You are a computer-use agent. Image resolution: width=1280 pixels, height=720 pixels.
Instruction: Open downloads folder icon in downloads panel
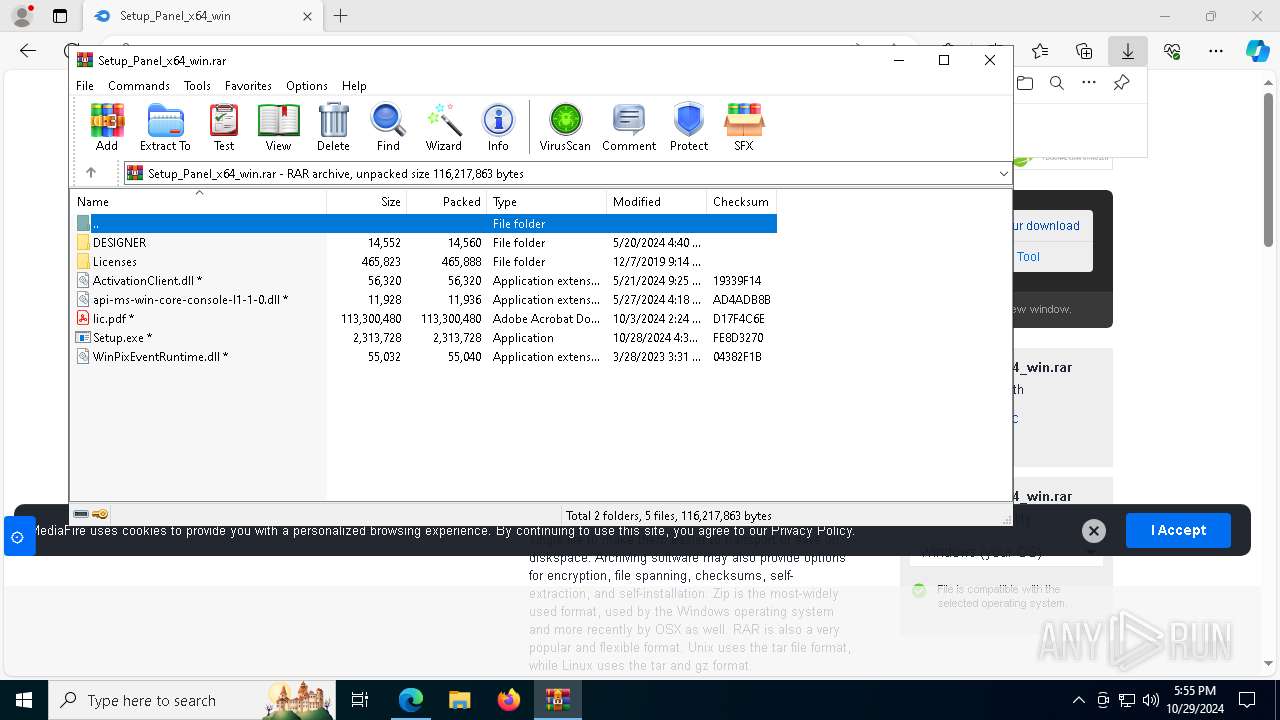tap(1025, 83)
